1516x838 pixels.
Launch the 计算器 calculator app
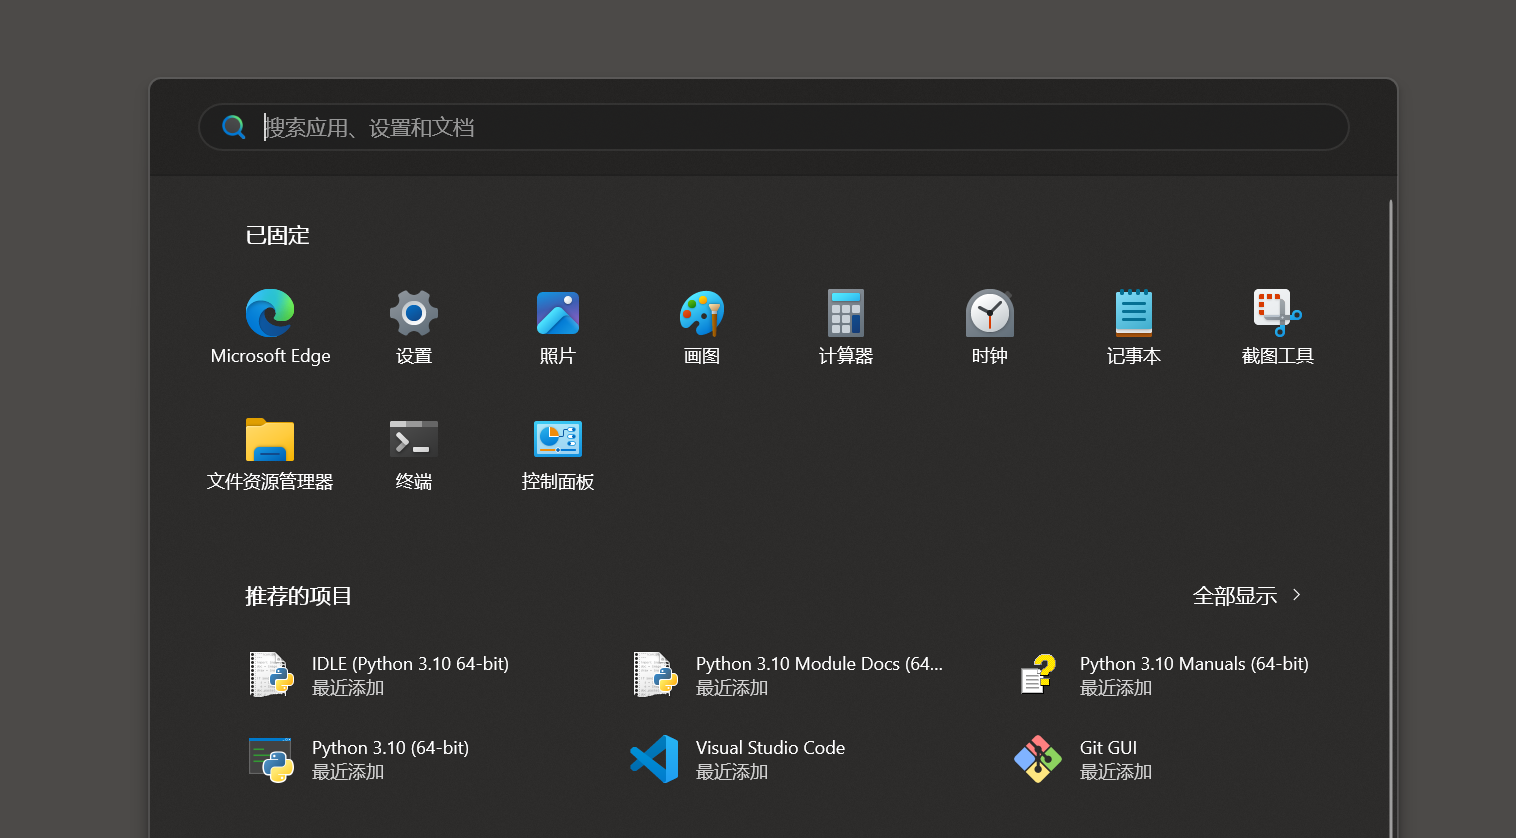pos(846,327)
